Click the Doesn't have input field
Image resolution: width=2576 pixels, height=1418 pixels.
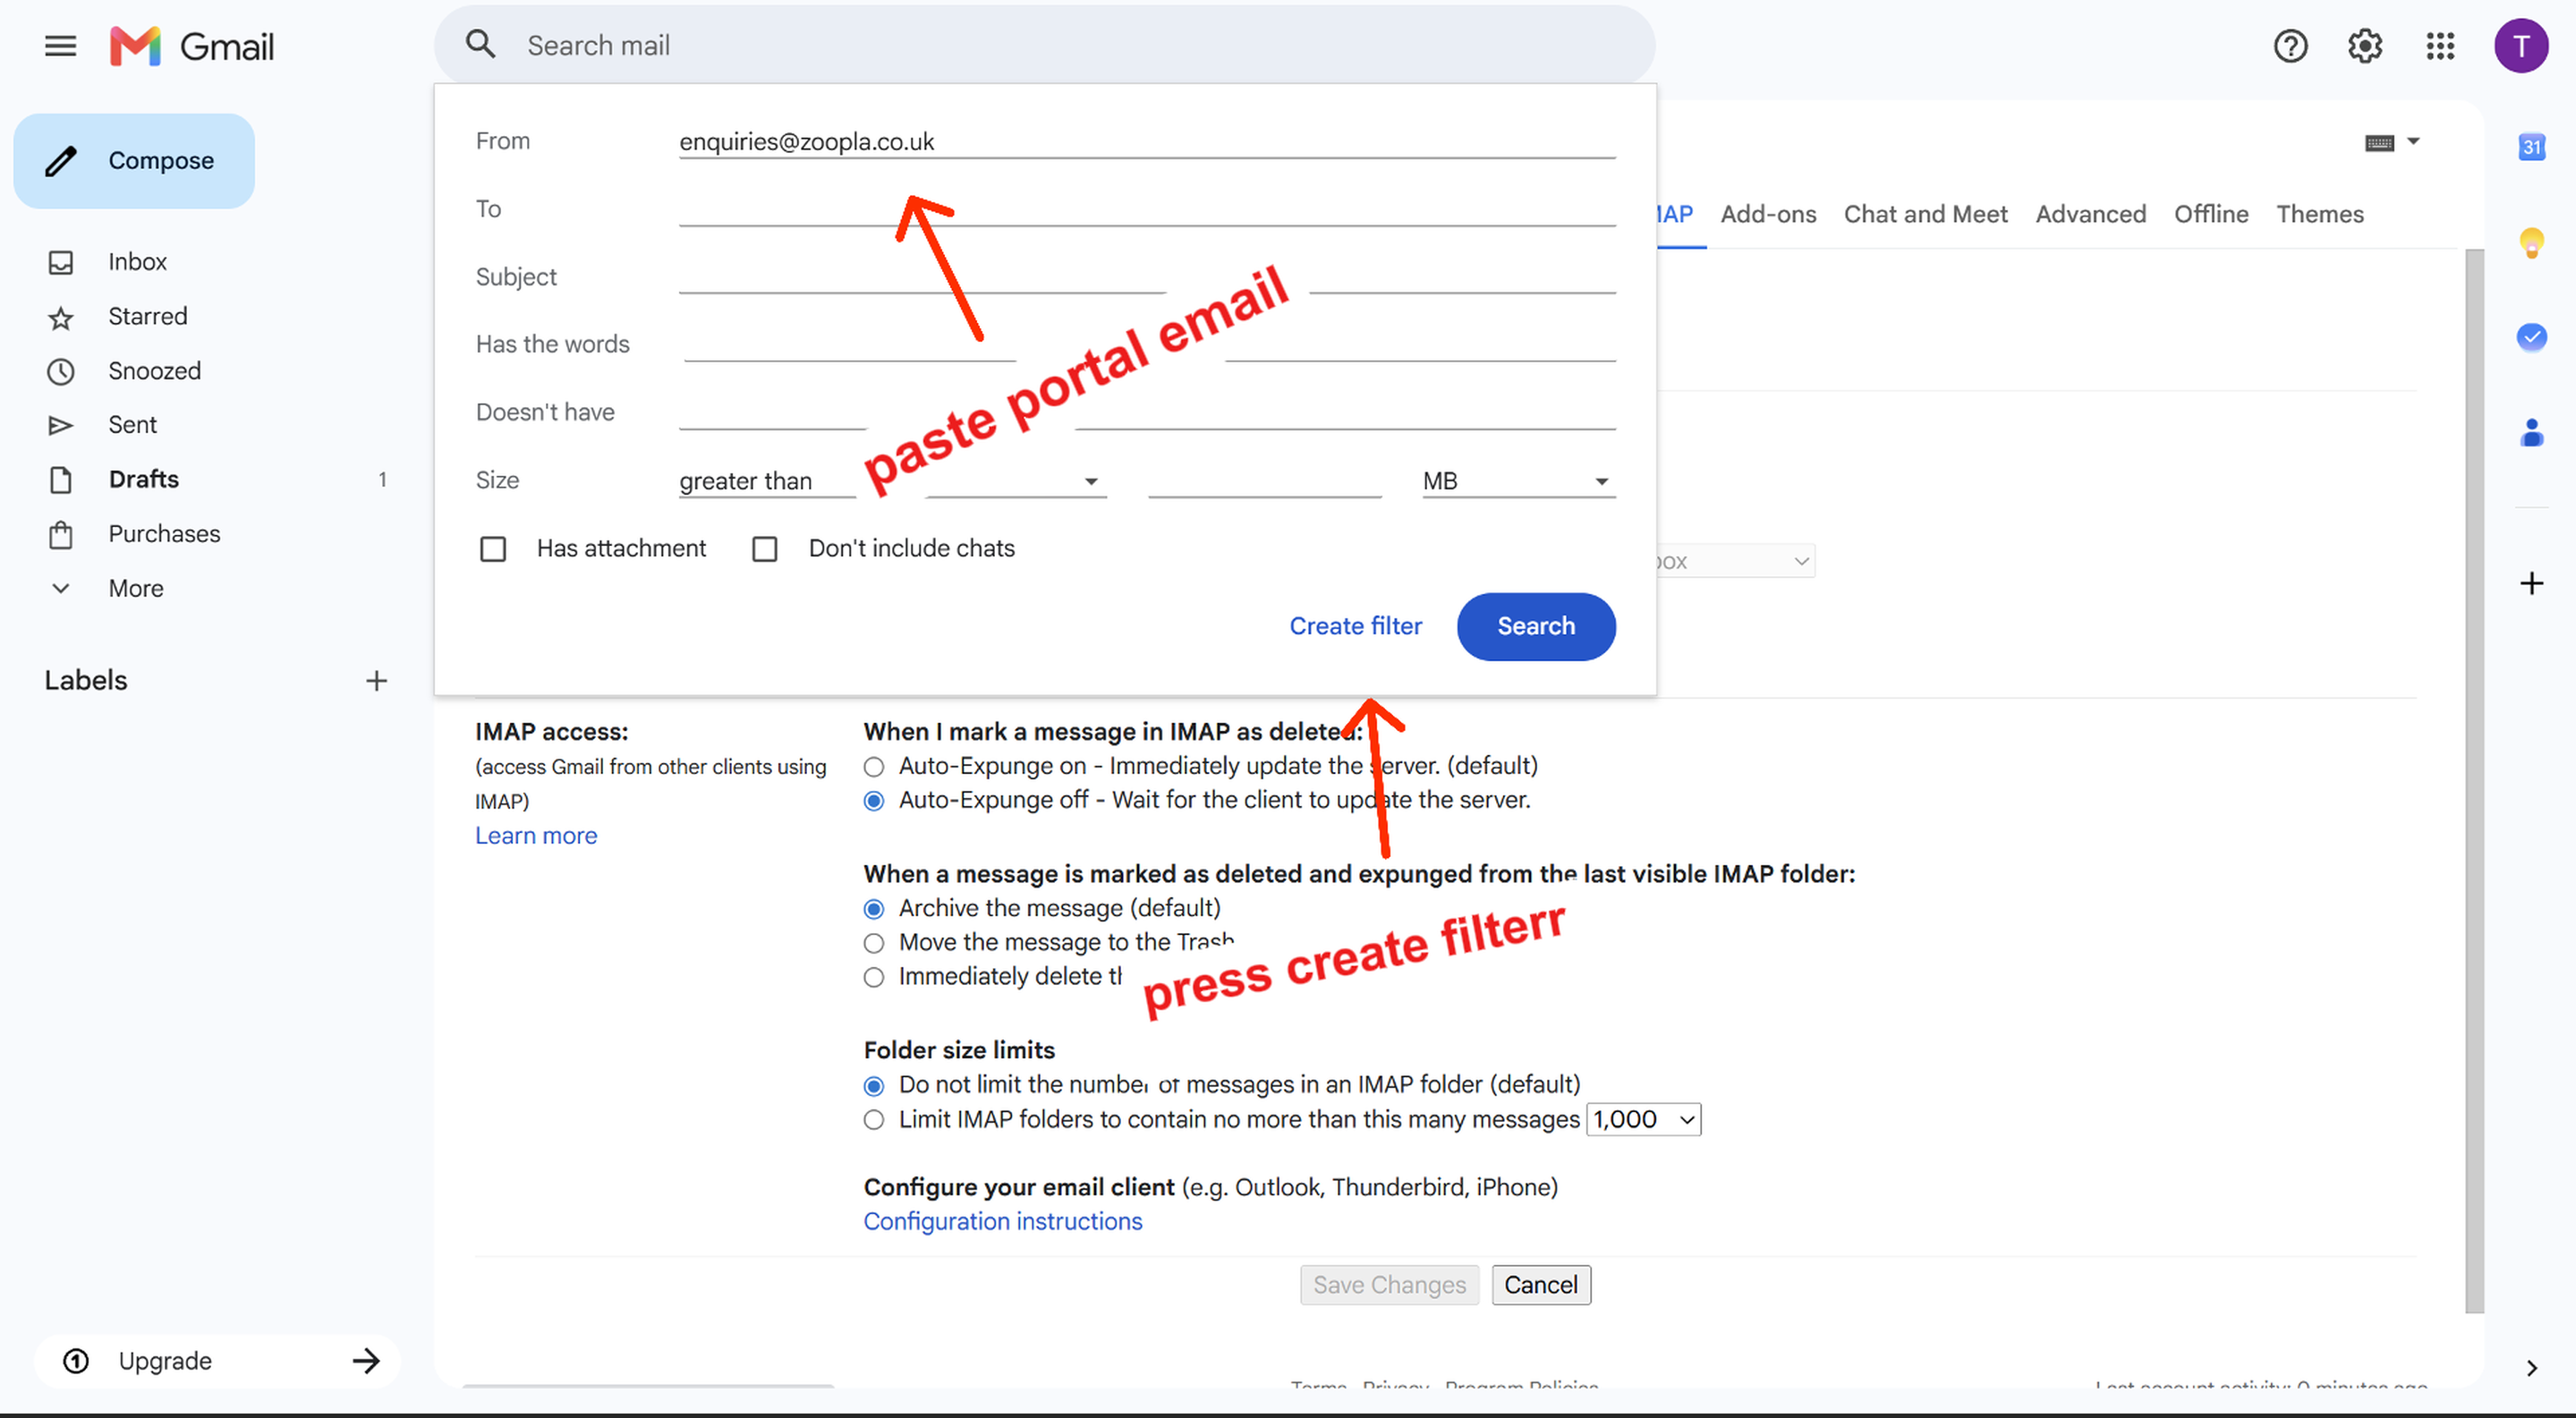point(1146,412)
